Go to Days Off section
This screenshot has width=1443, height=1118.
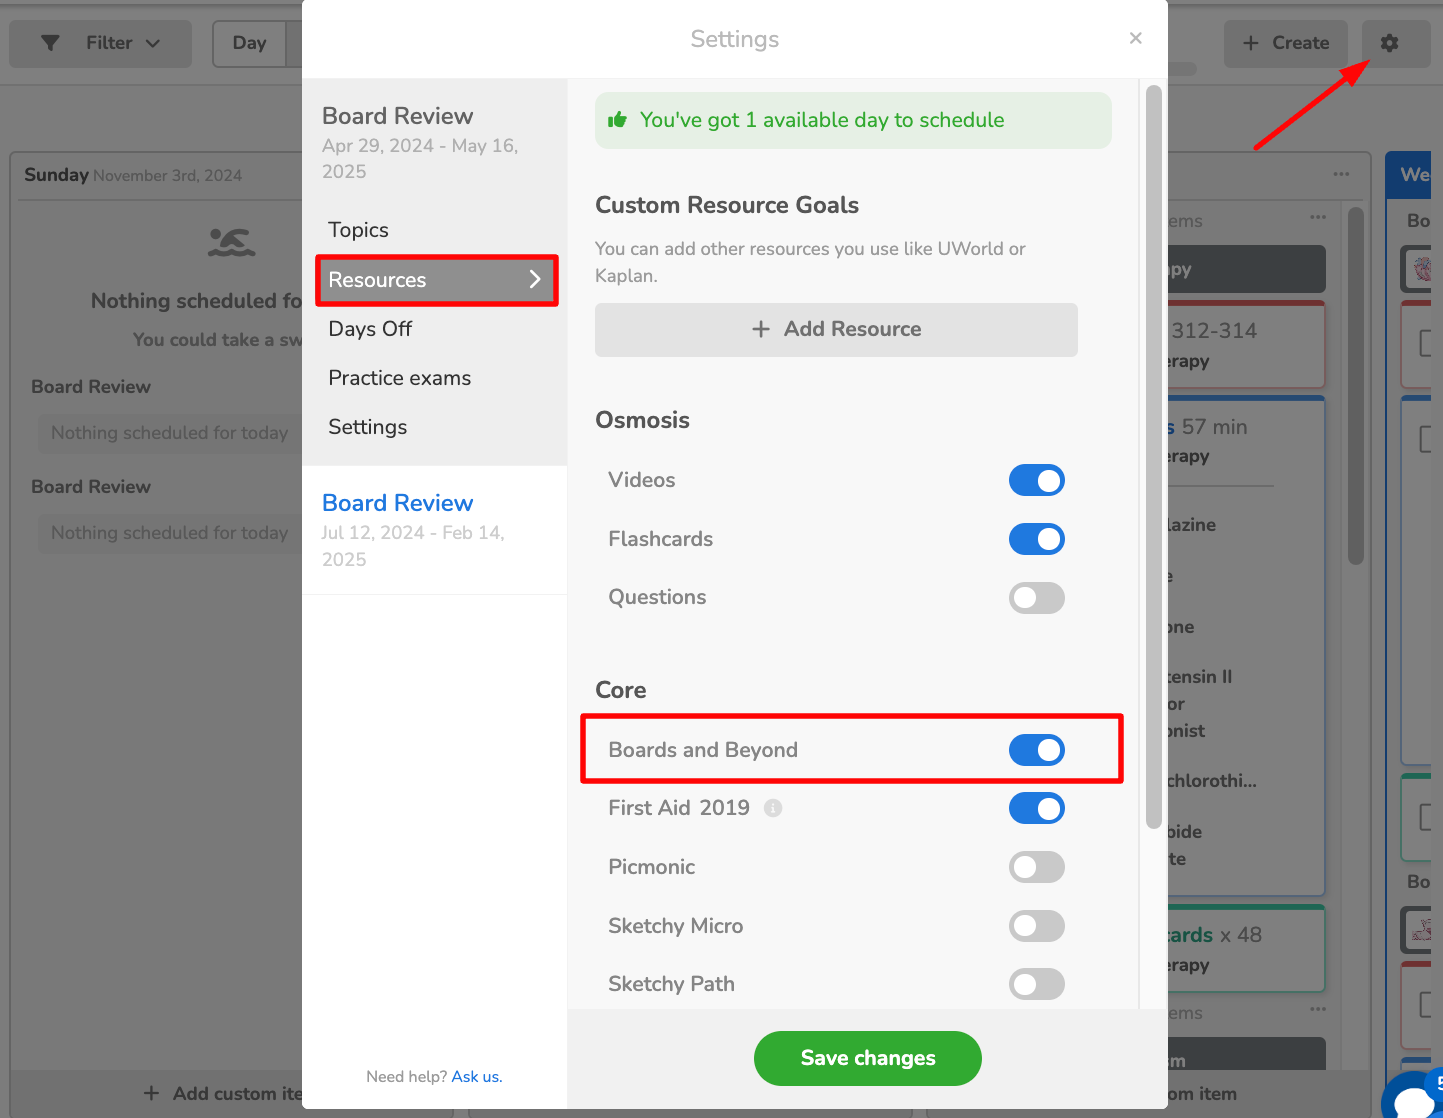pos(370,329)
